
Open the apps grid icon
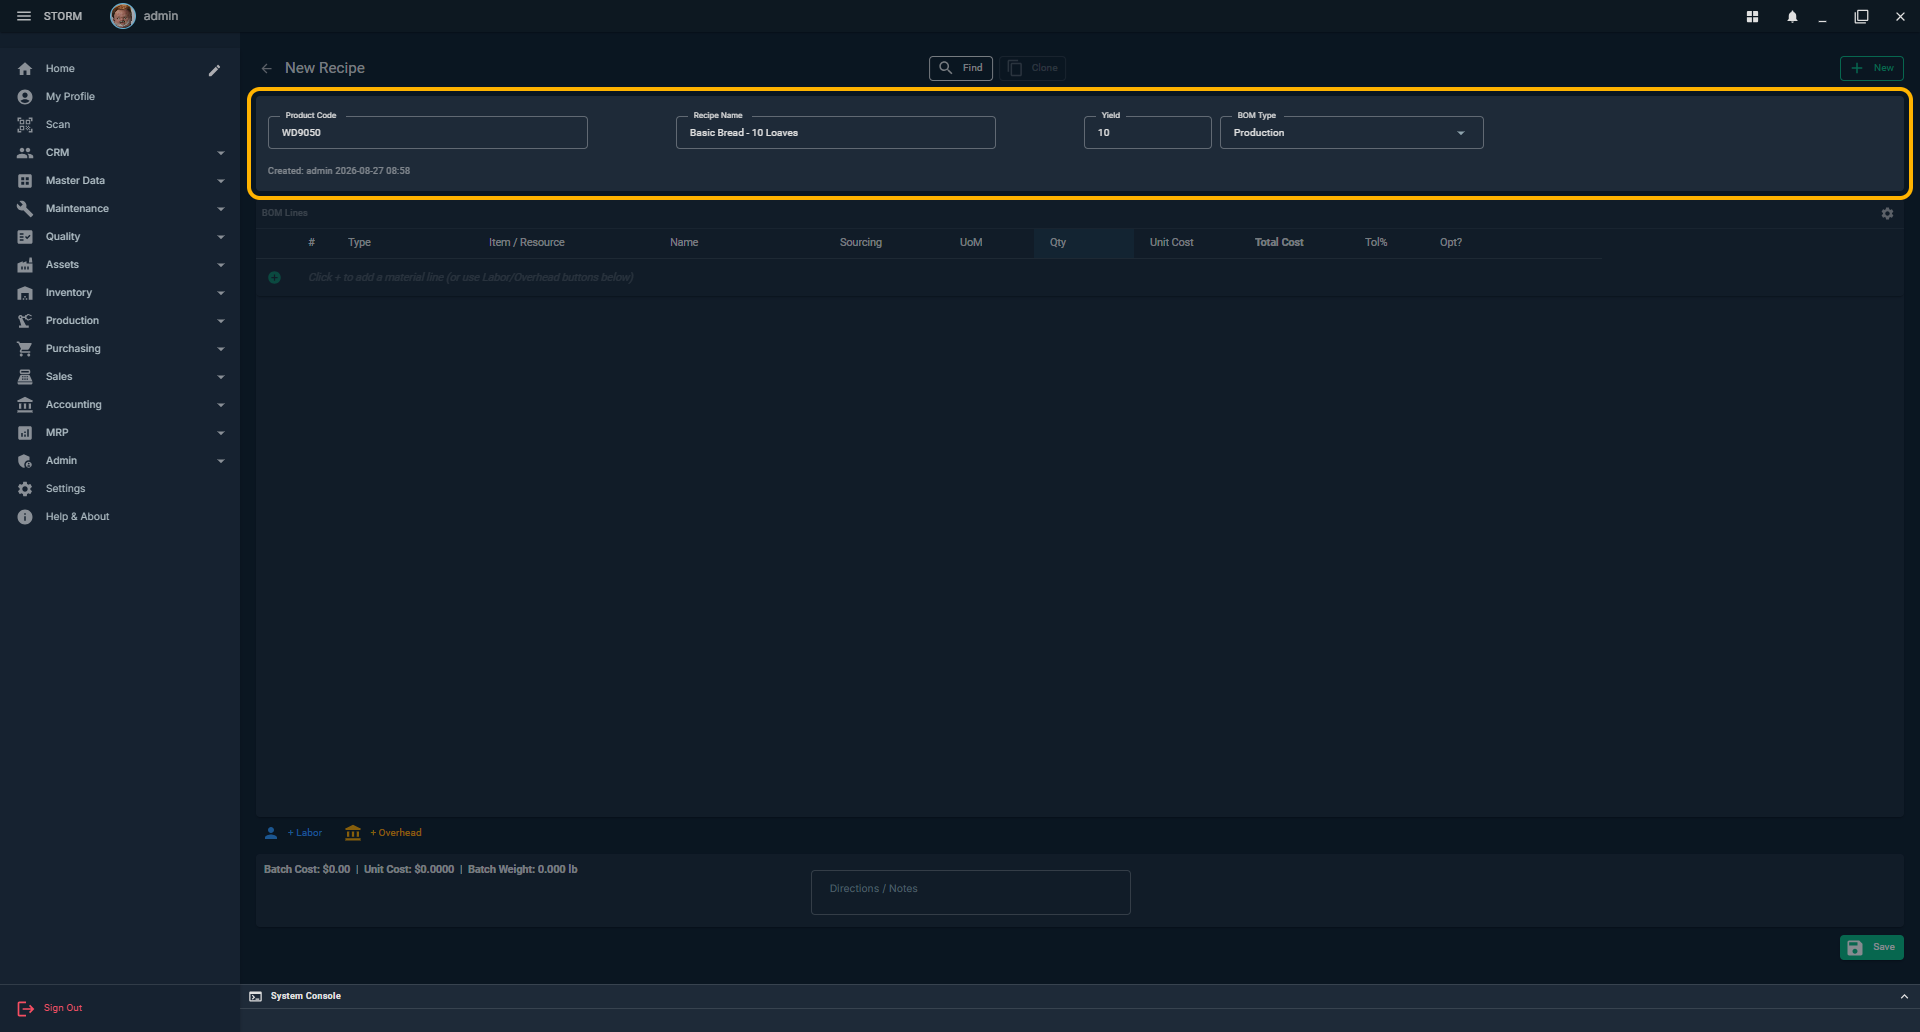[x=1752, y=17]
